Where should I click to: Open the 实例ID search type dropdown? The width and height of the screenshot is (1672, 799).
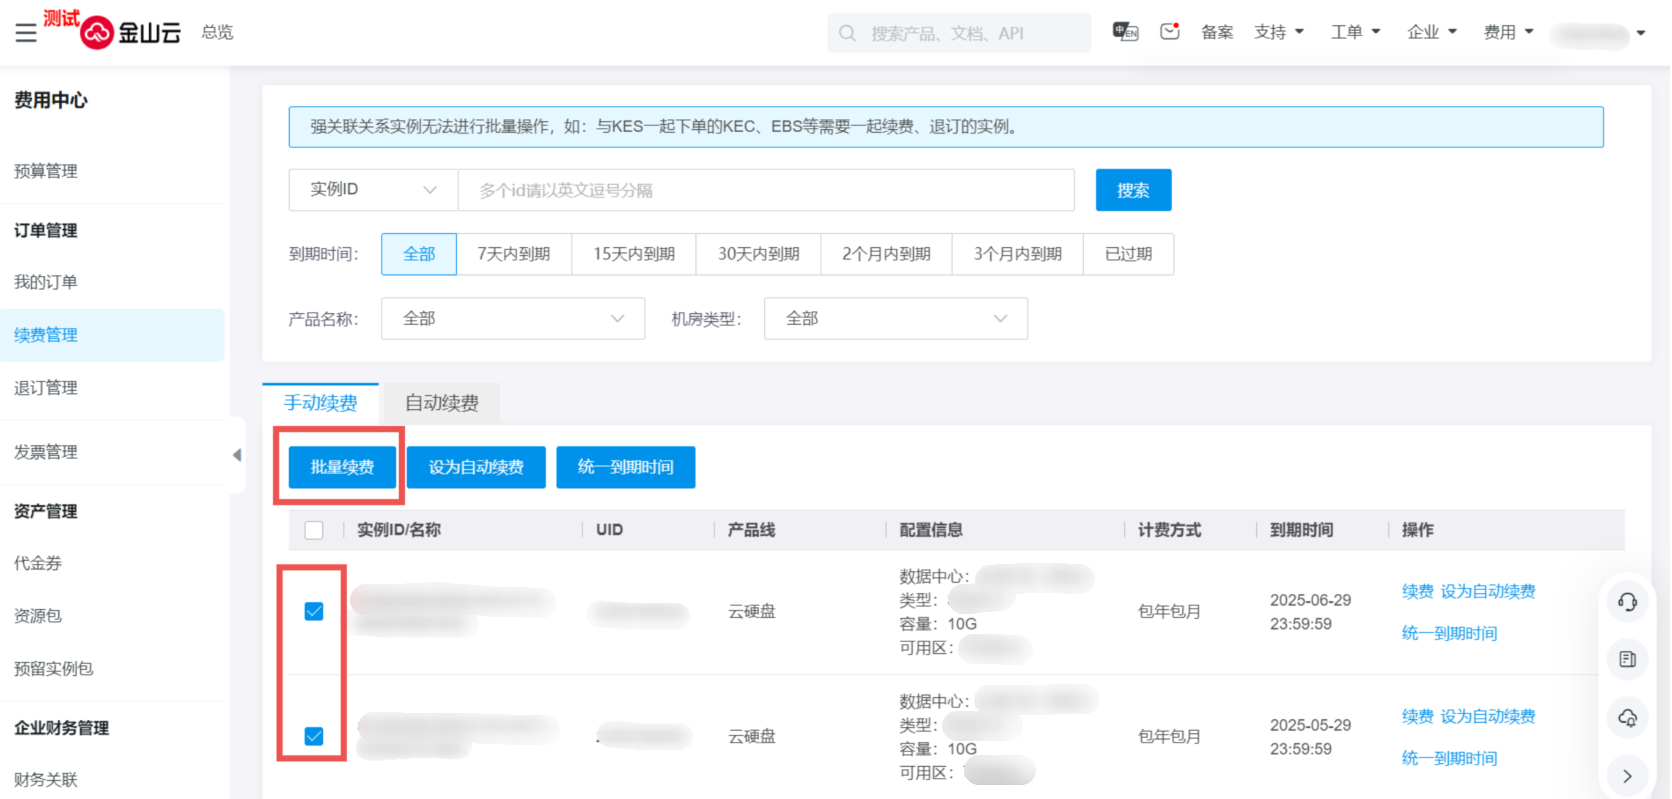click(373, 190)
